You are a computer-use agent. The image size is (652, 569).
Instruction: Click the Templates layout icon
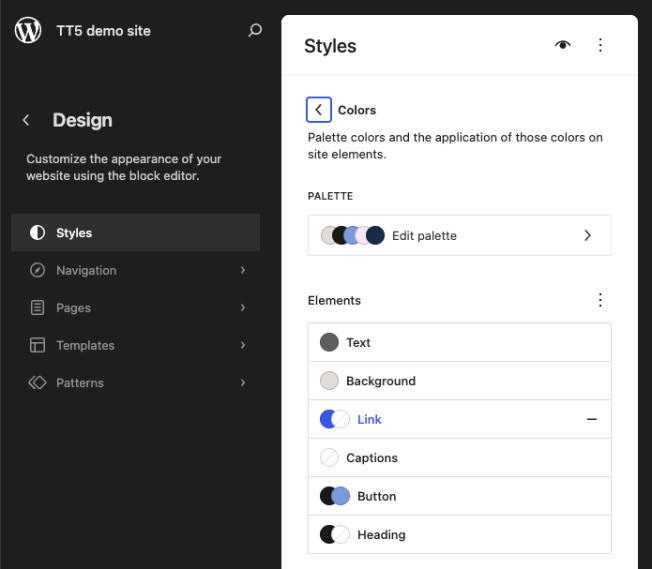37,346
